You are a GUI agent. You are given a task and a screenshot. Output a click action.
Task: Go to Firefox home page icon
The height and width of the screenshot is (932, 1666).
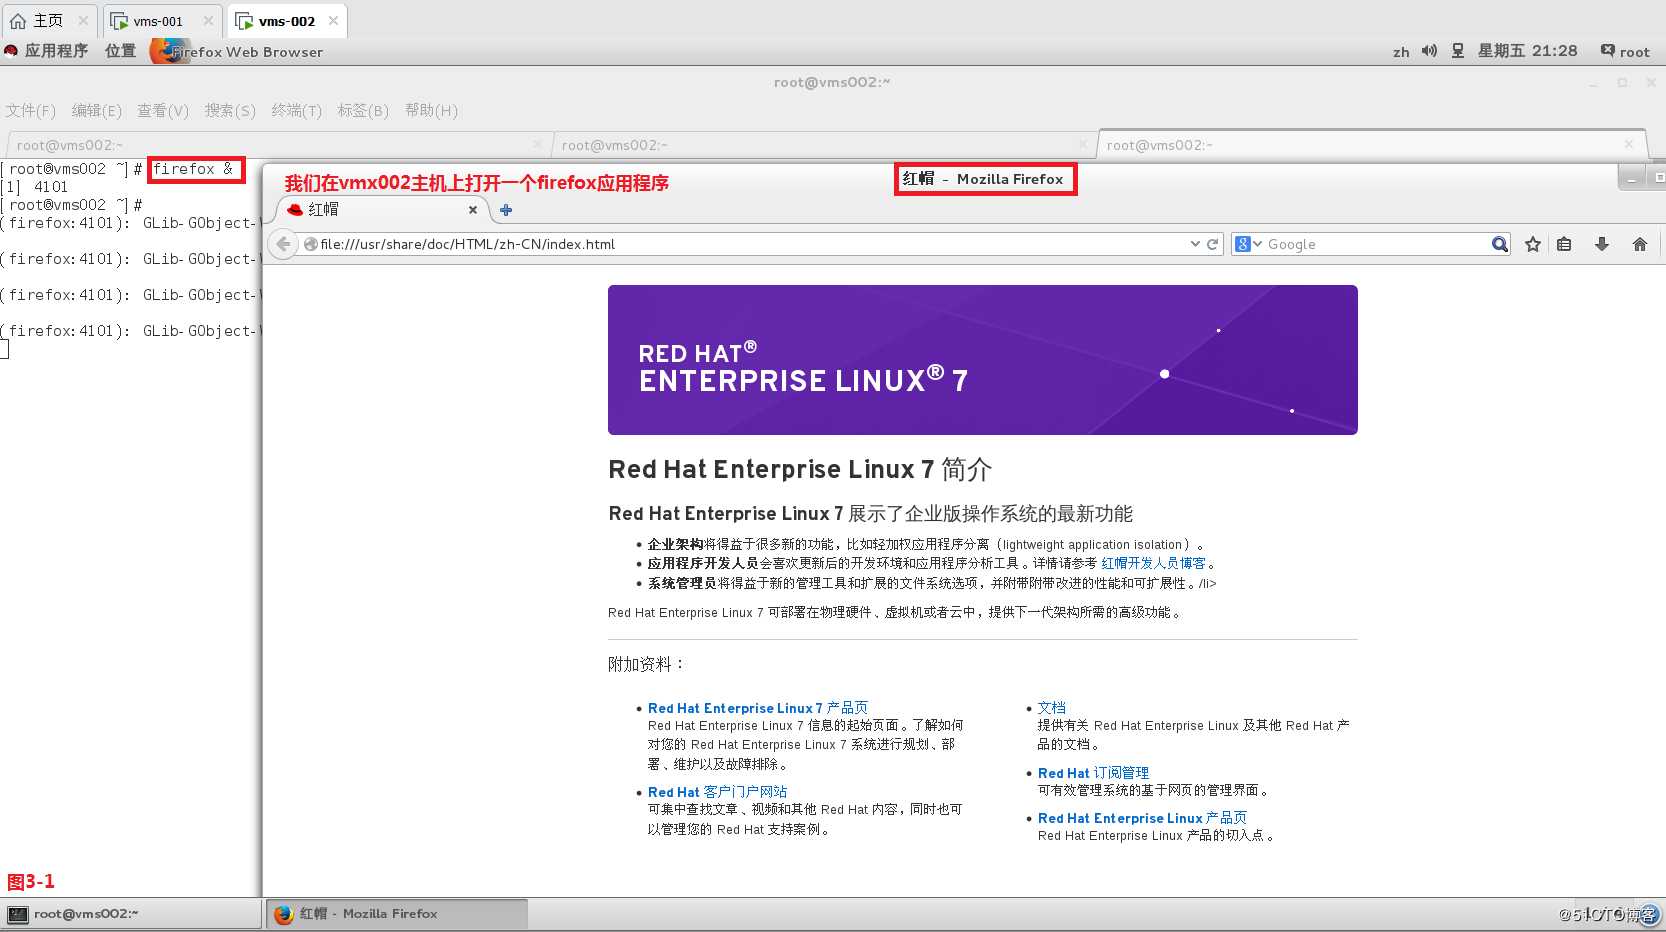tap(1640, 244)
